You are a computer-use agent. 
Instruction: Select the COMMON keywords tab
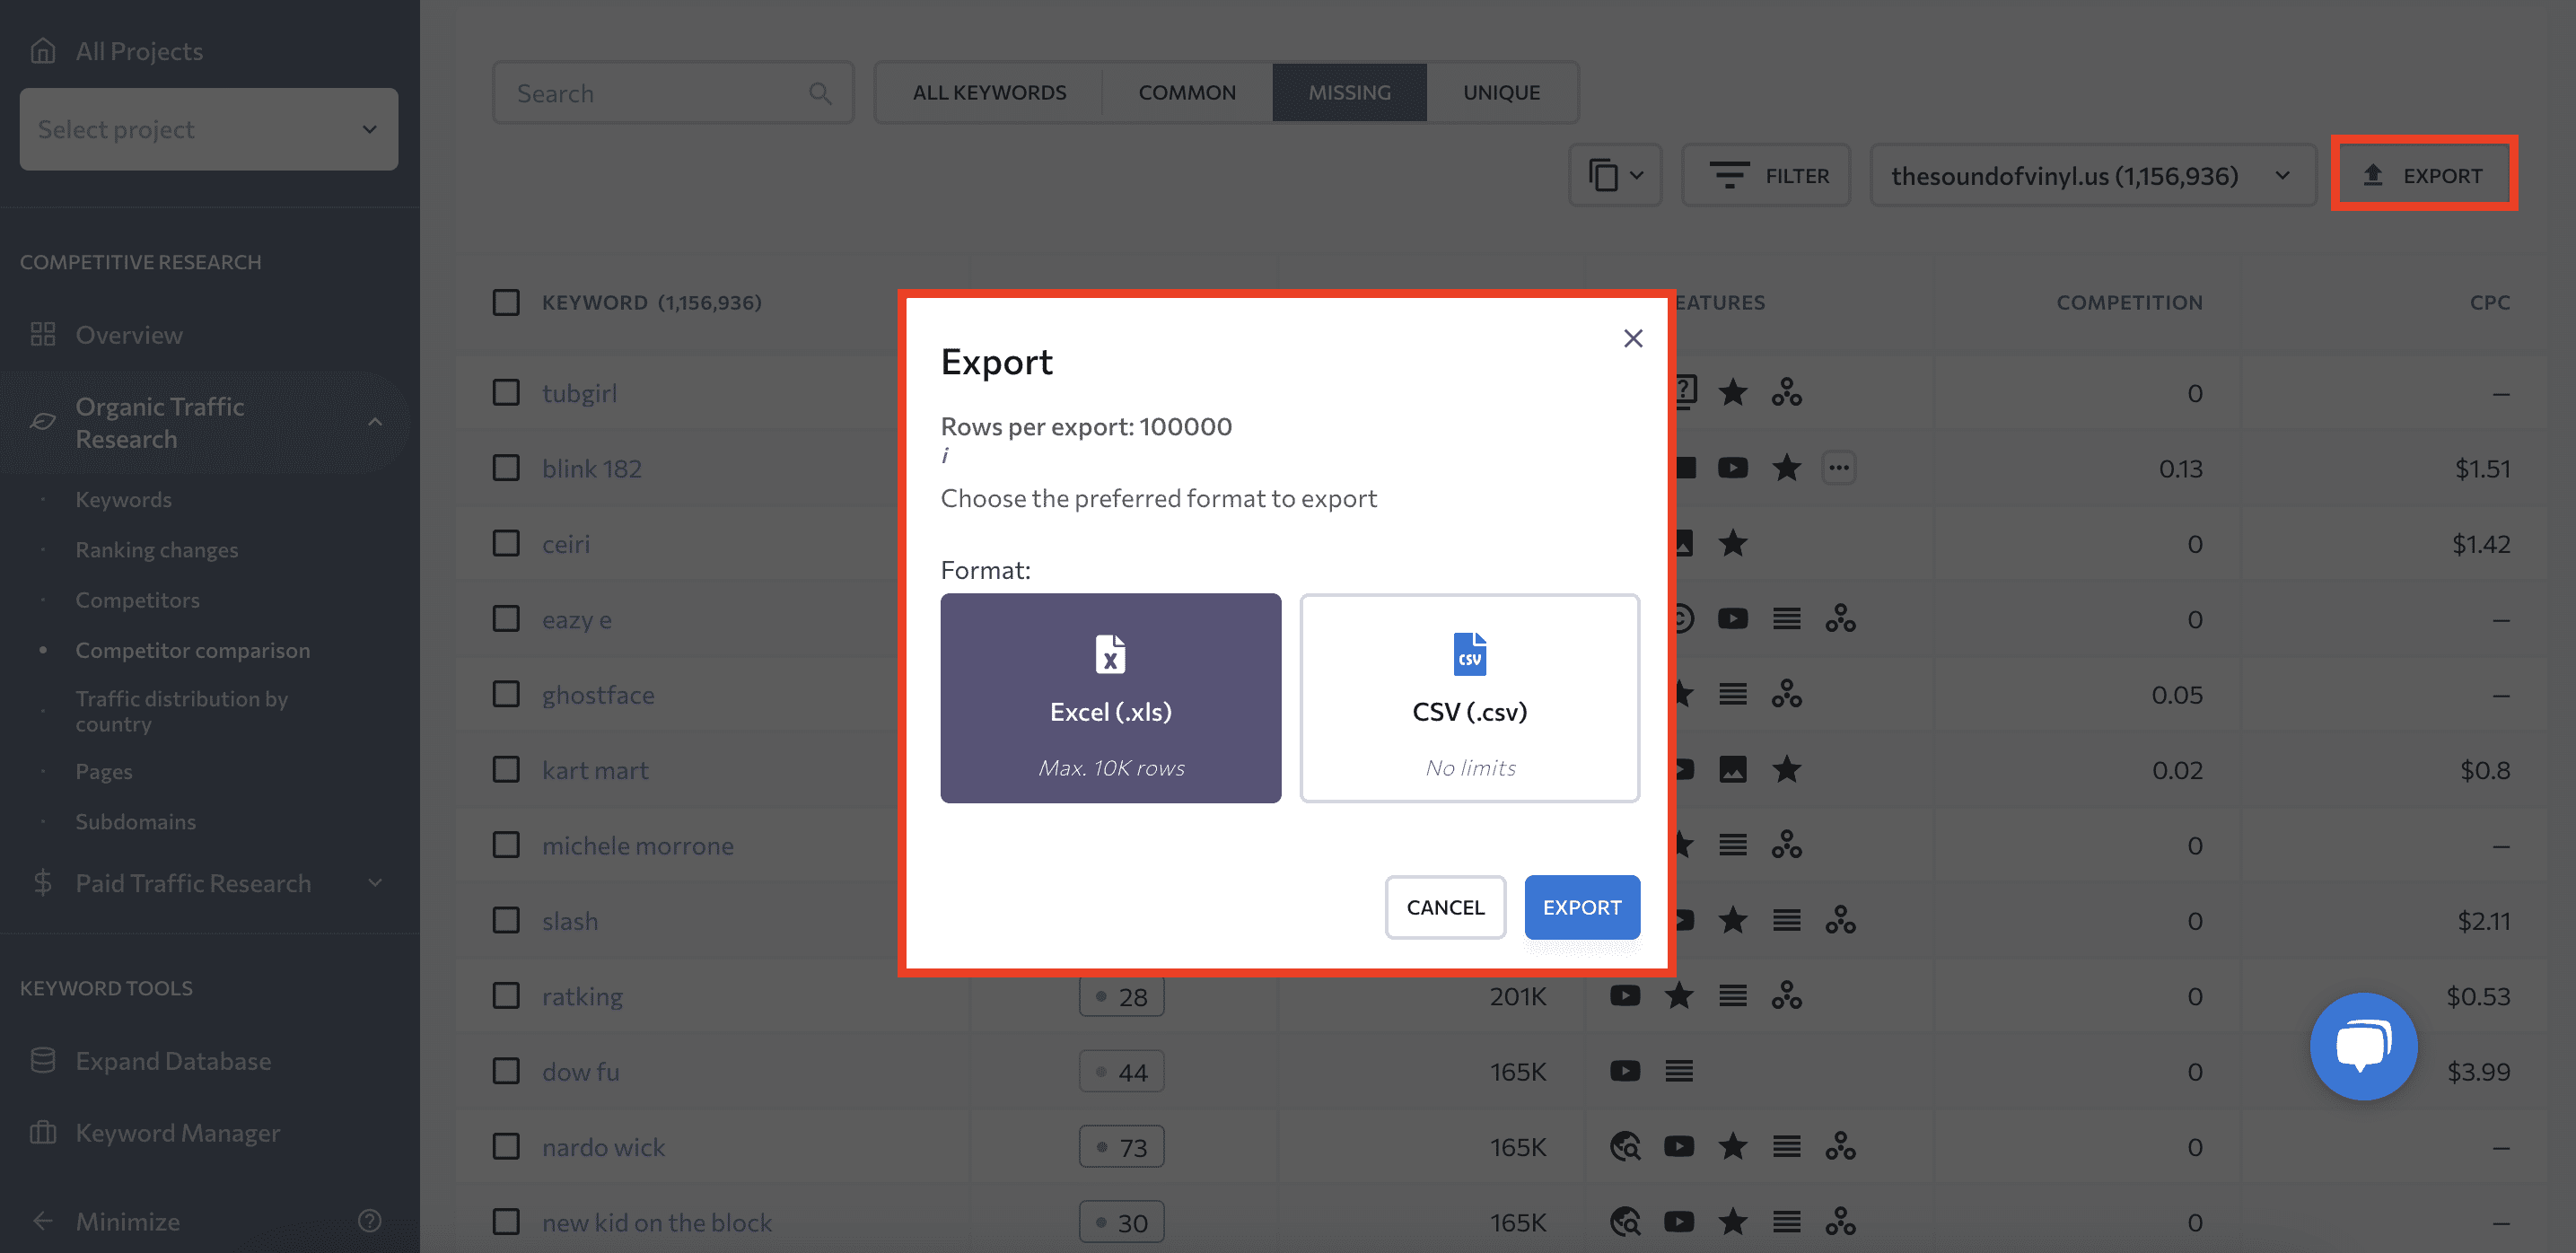(1187, 92)
